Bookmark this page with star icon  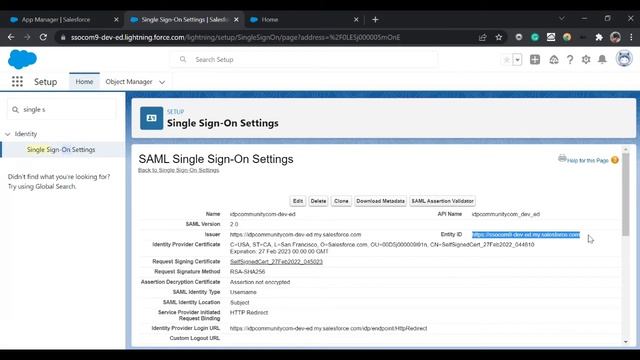(x=498, y=37)
